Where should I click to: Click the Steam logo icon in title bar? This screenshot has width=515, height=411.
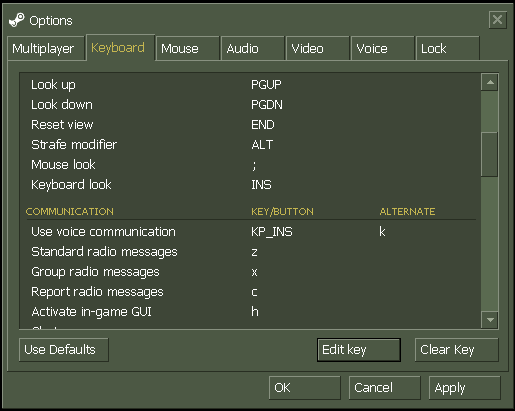coord(17,20)
